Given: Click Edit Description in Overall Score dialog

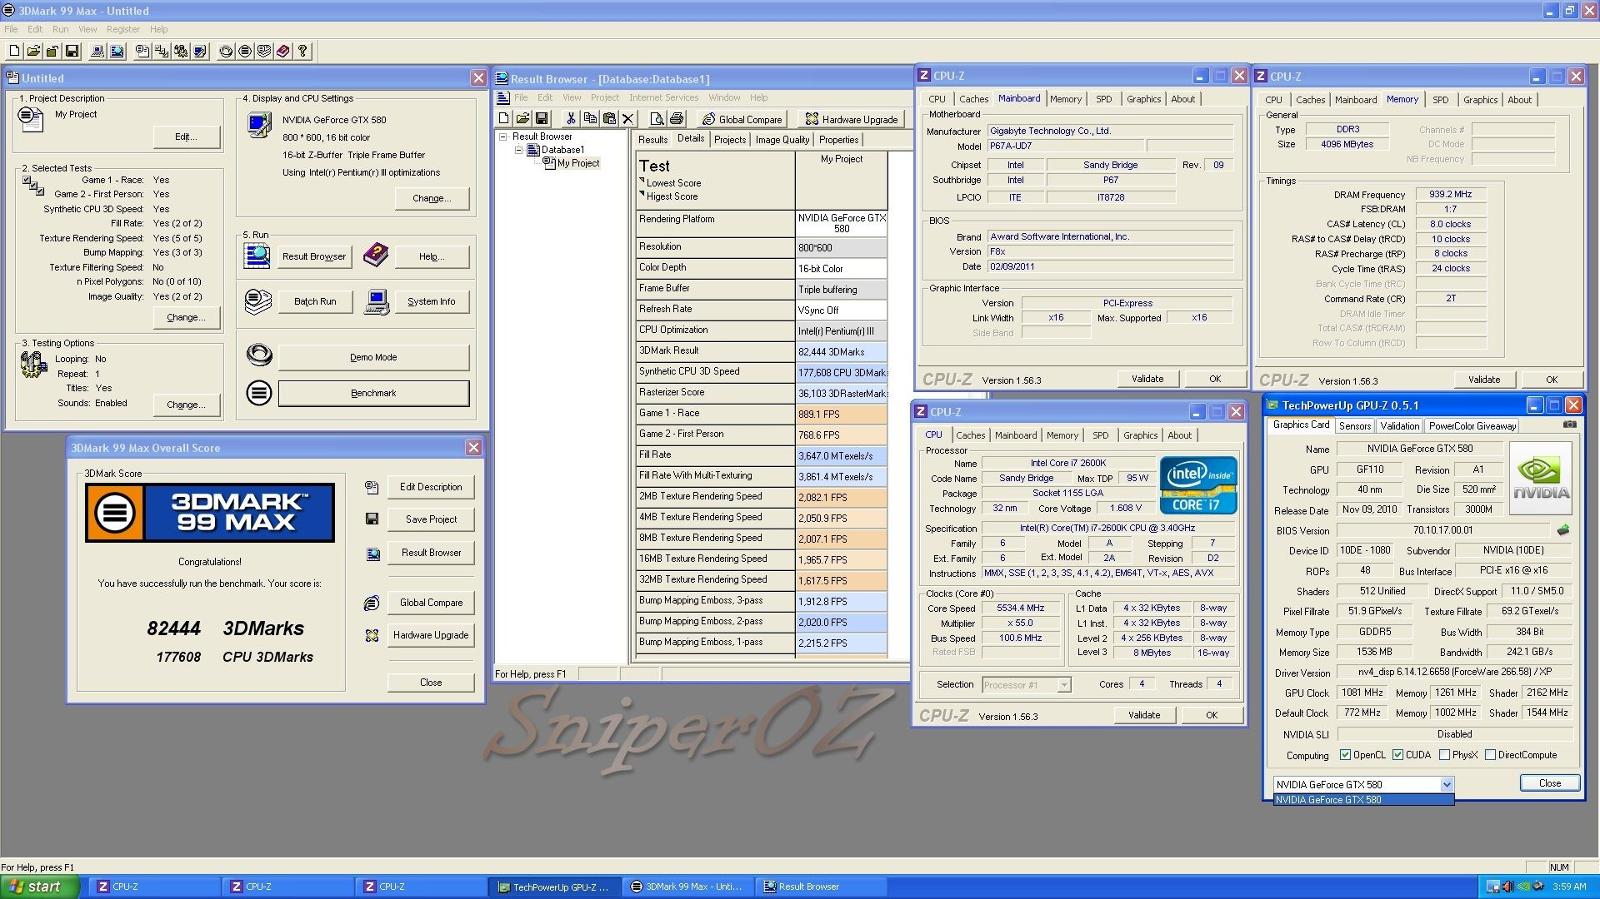Looking at the screenshot, I should (x=431, y=487).
